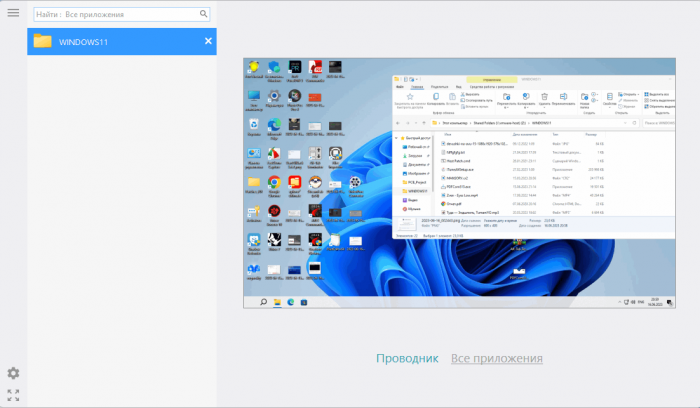This screenshot has height=408, width=700.
Task: Click the full-screen expand arrows icon
Action: click(13, 396)
